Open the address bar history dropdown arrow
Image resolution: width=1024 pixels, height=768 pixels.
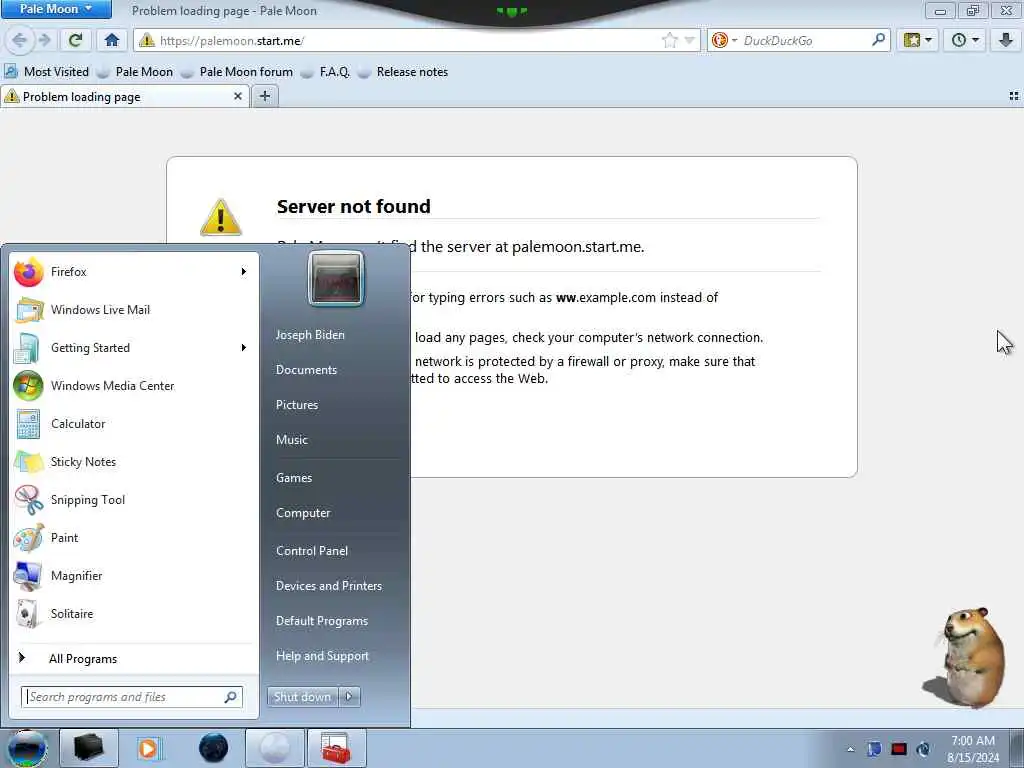690,40
